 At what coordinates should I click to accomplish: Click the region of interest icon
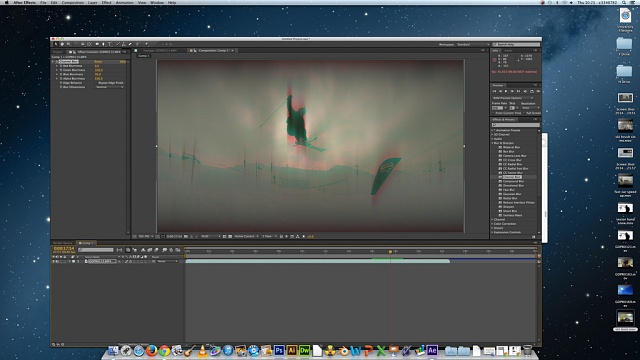(x=224, y=236)
